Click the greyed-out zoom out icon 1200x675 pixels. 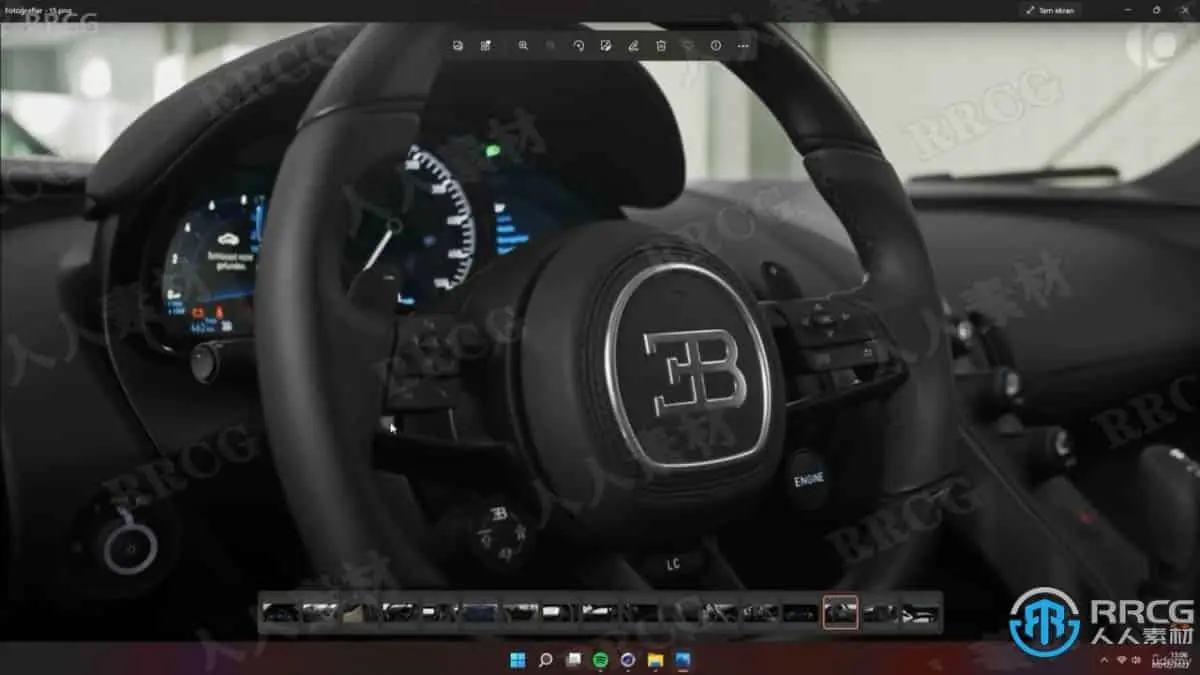tap(550, 46)
